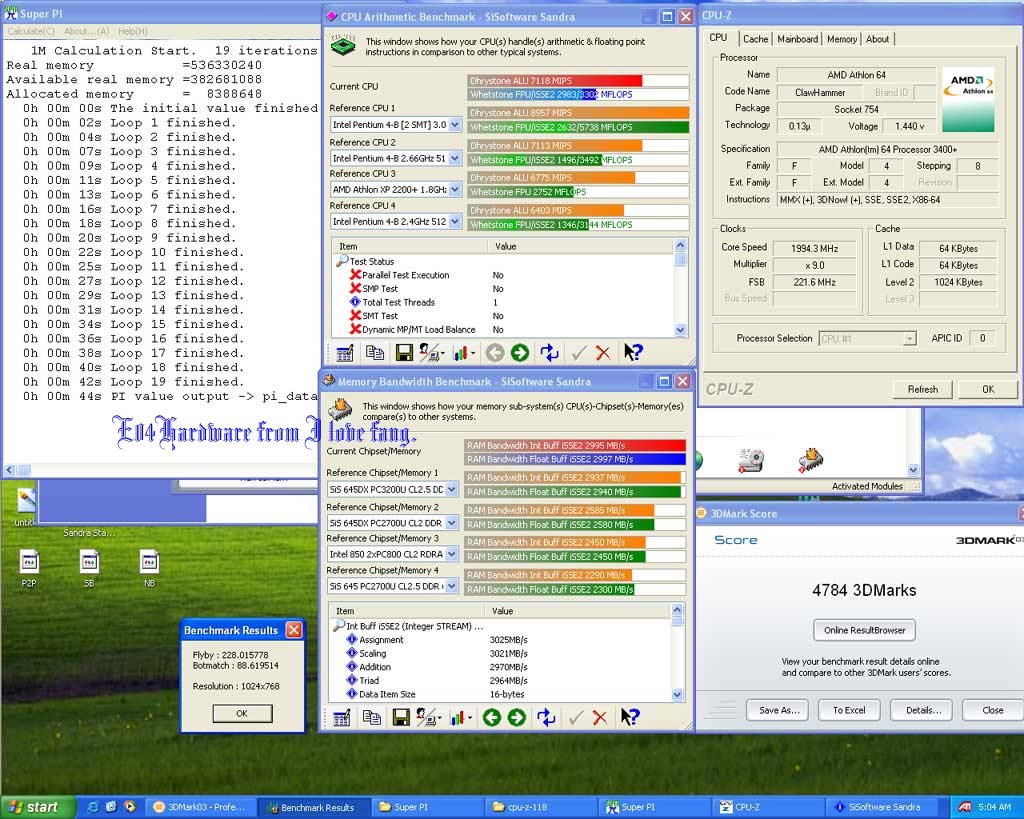1024x819 pixels.
Task: Select Assignment row in Memory Bandwidth list
Action: (500, 640)
